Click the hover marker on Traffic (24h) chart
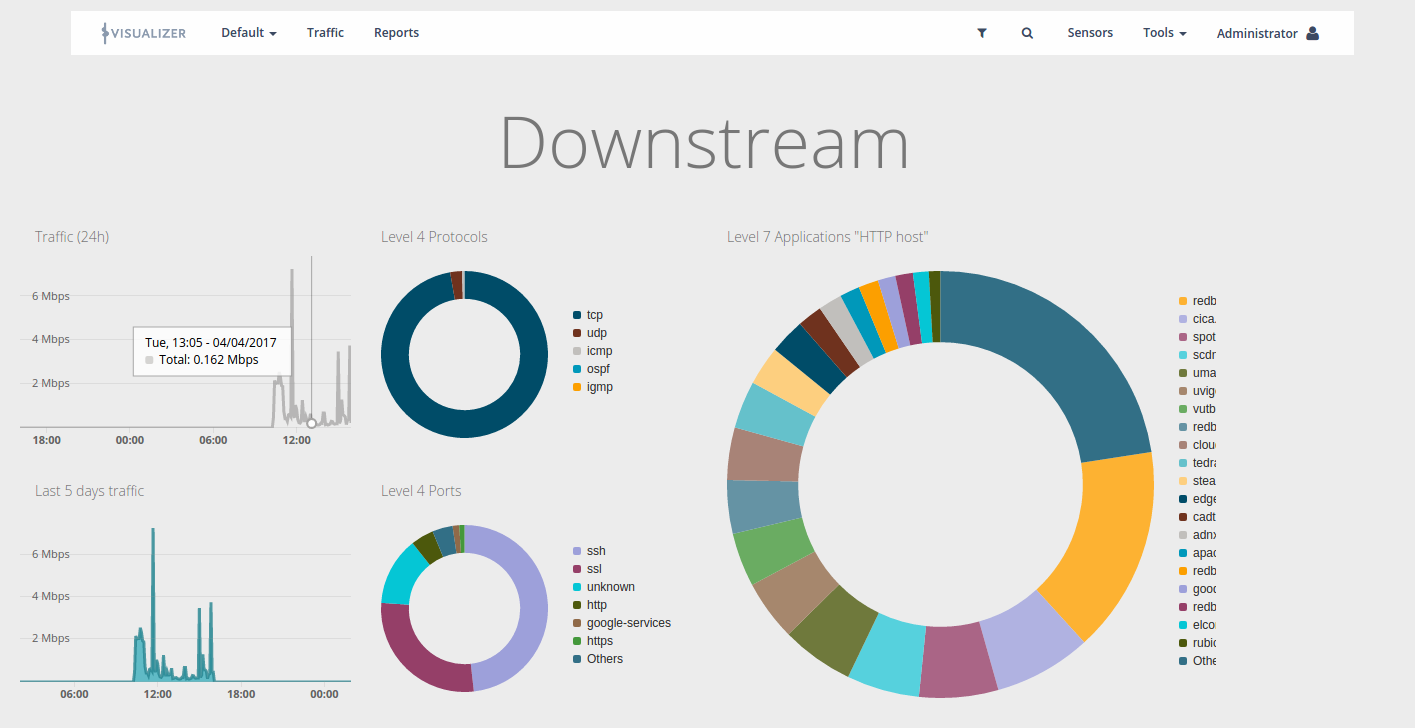 click(x=311, y=423)
